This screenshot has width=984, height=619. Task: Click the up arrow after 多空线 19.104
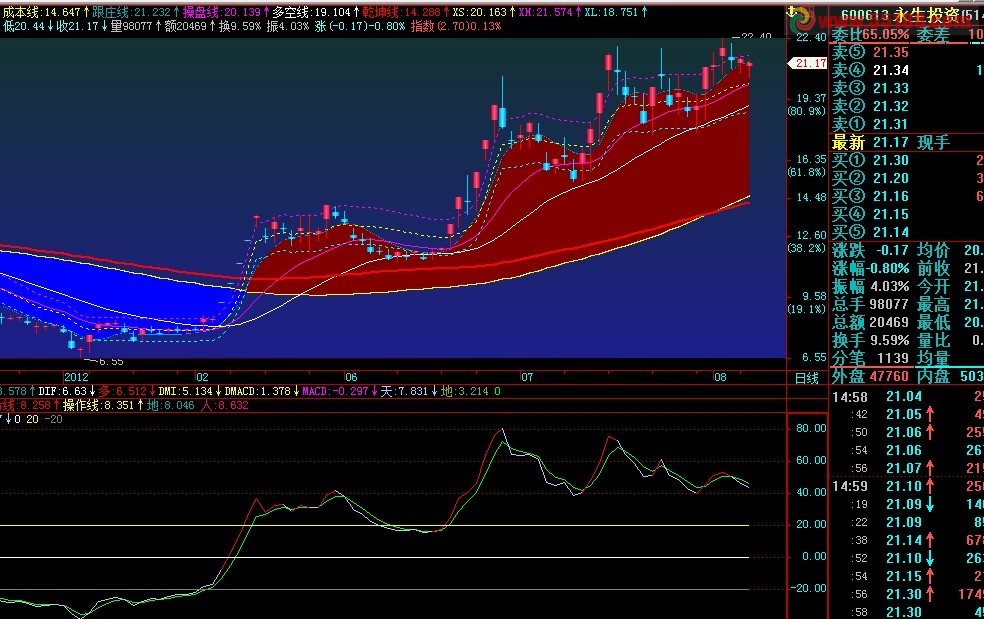[354, 13]
